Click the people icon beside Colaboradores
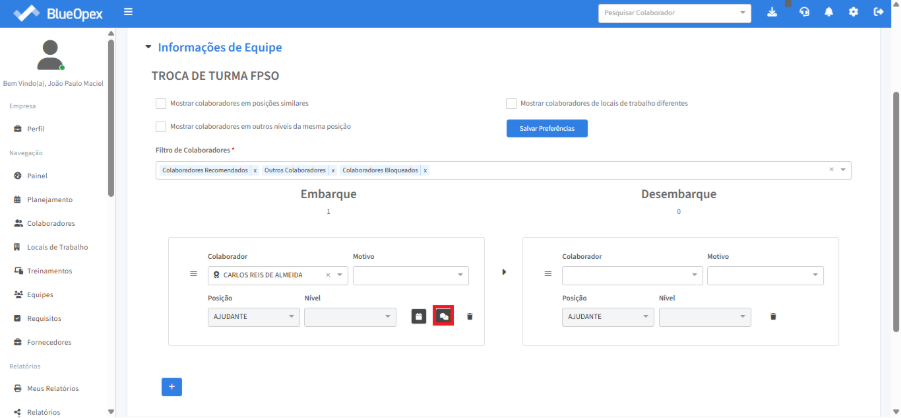This screenshot has height=418, width=901. [x=17, y=223]
